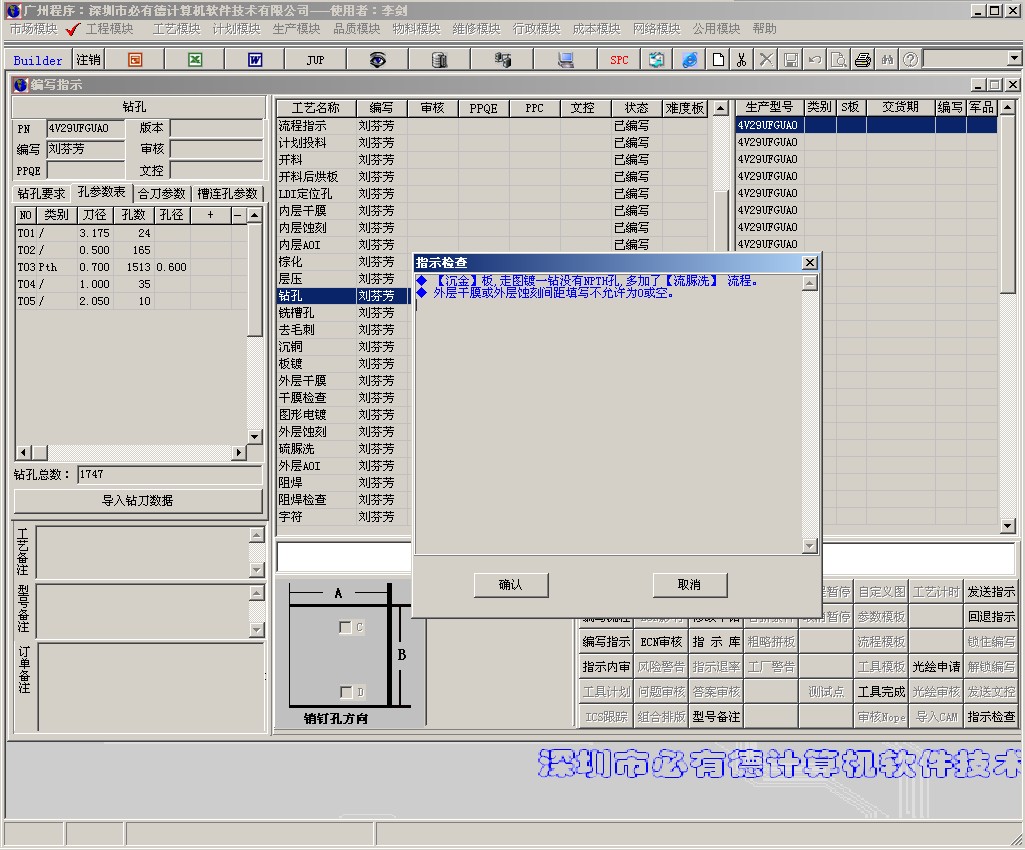
Task: Click the 工艺备注 field down arrow
Action: click(256, 570)
